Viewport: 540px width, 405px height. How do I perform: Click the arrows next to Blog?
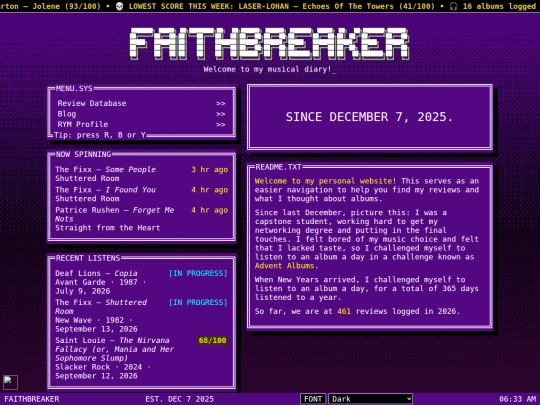(x=220, y=114)
